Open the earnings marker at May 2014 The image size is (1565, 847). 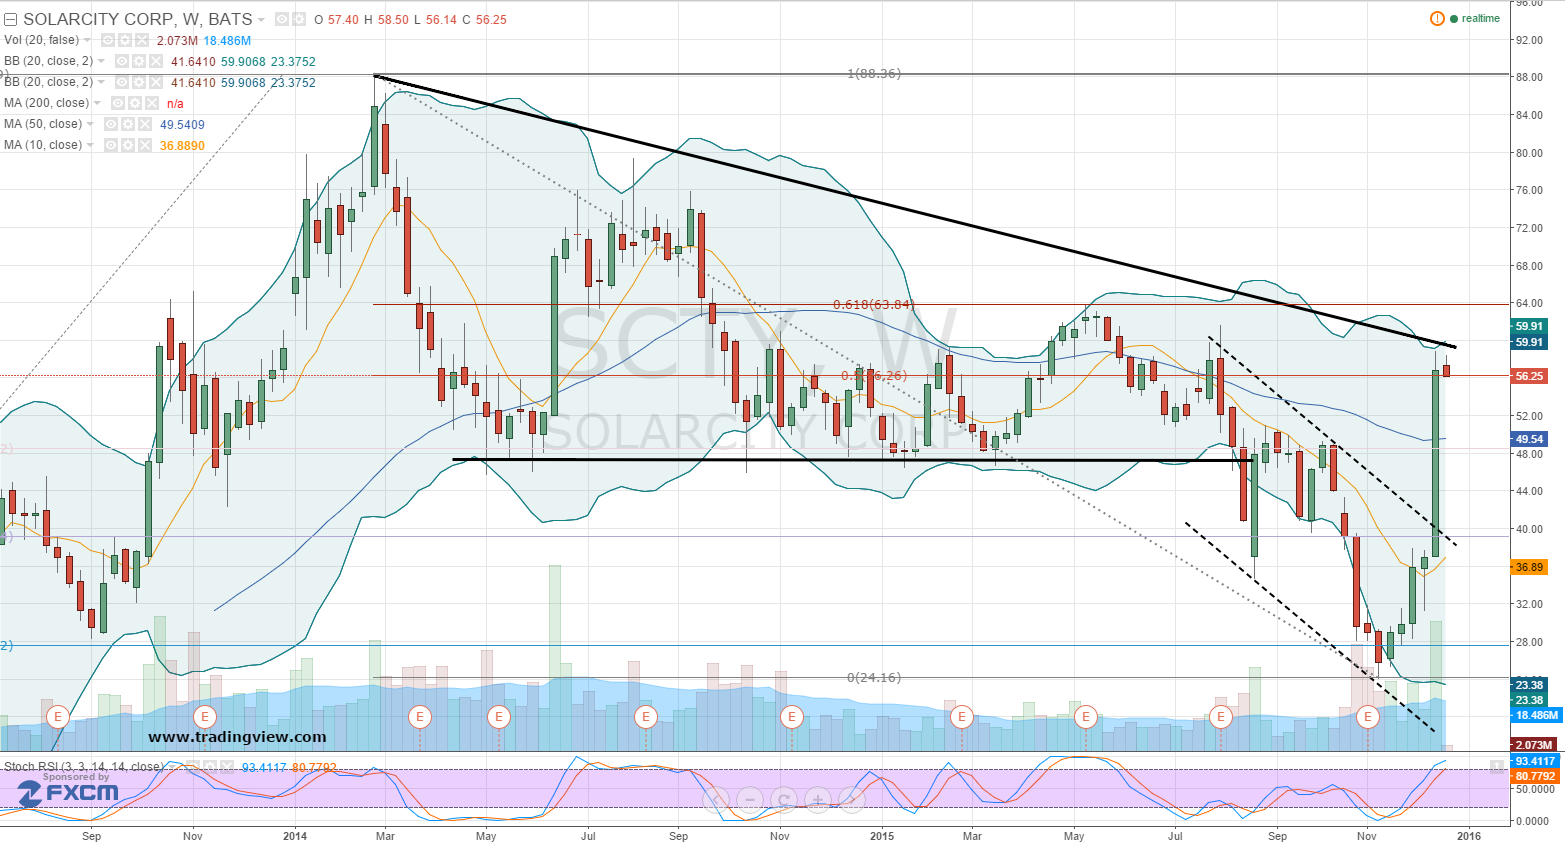point(498,717)
